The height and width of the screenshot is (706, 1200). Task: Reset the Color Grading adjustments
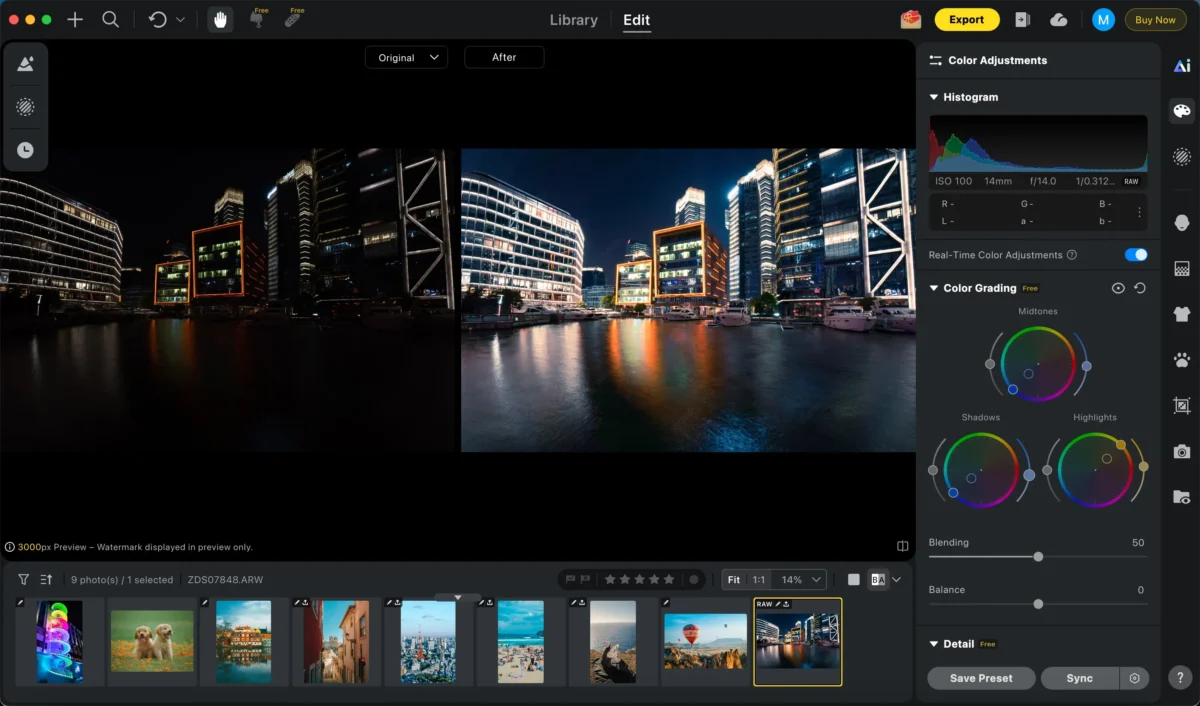tap(1140, 288)
